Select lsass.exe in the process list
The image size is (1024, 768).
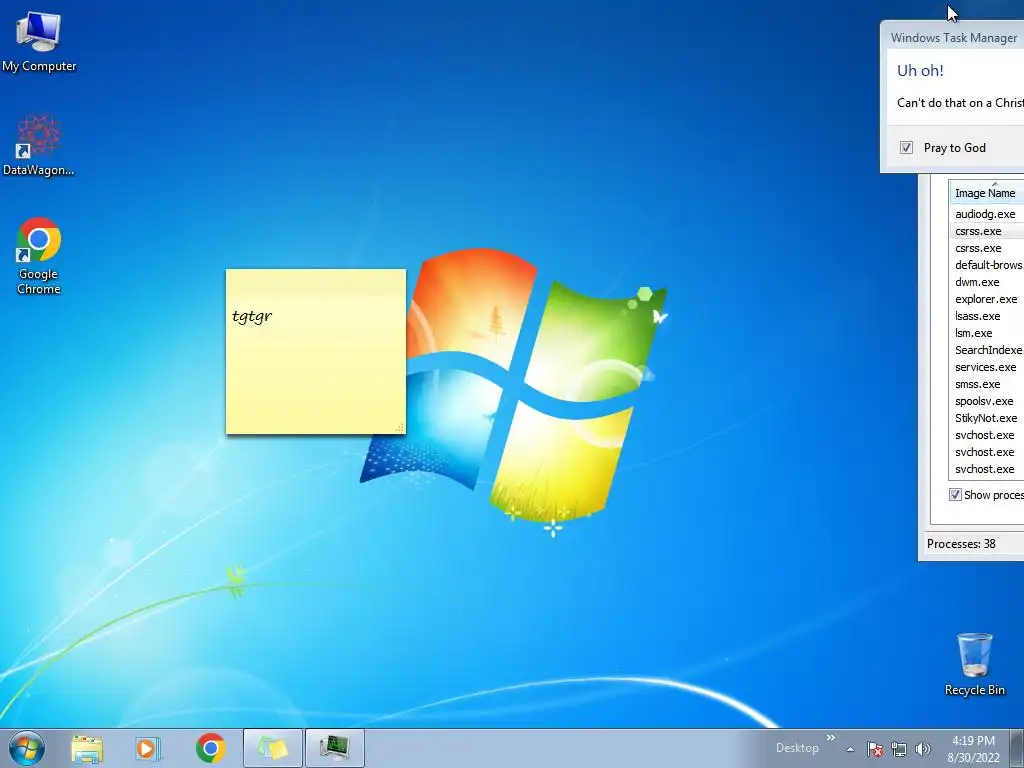[986, 316]
